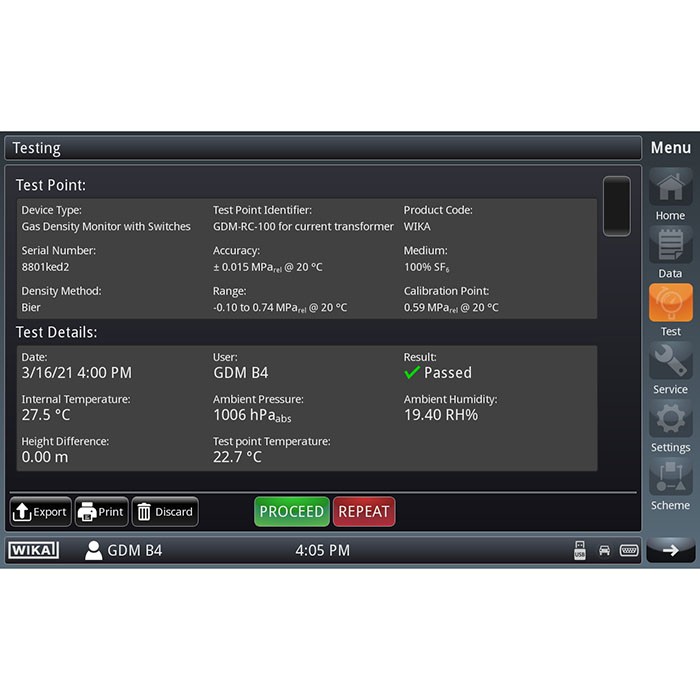The height and width of the screenshot is (700, 700).
Task: Click the range value -0.10 to 0.74 MPa
Action: click(x=279, y=308)
